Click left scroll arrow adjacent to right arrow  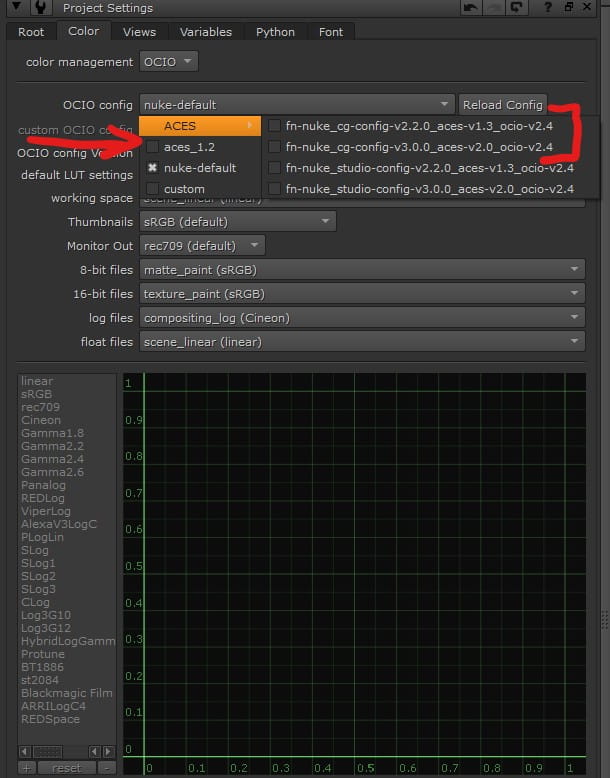point(95,751)
